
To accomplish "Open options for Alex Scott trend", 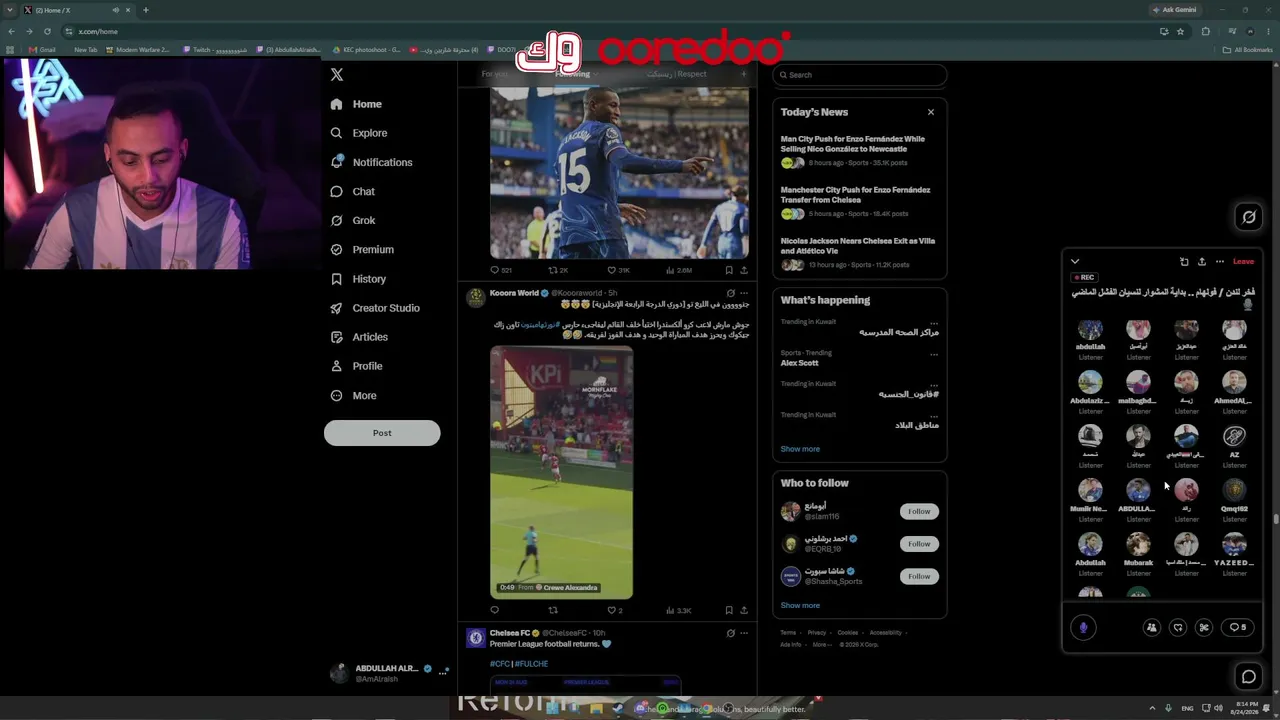I will pyautogui.click(x=934, y=354).
